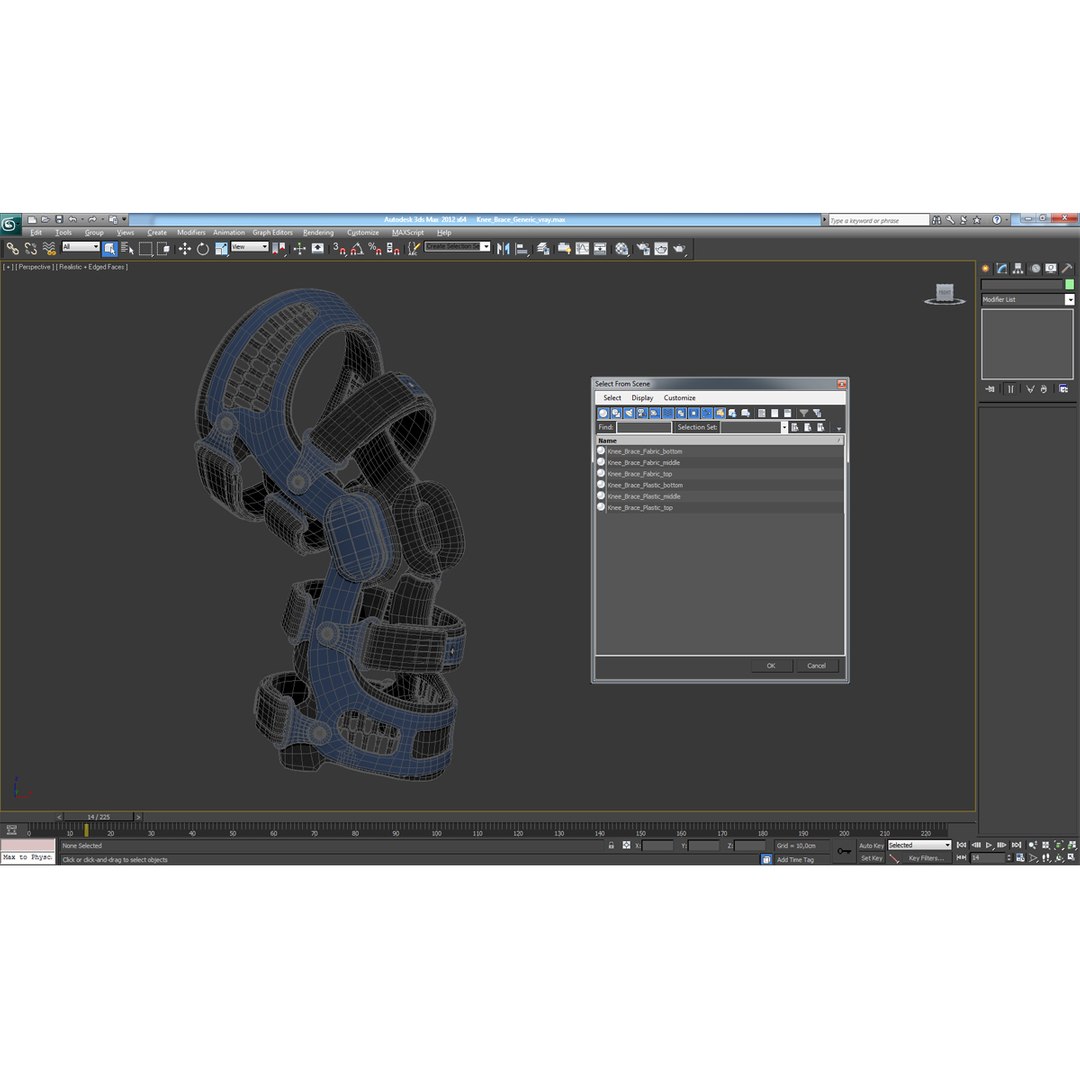Viewport: 1080px width, 1080px height.
Task: Activate the Bind to Space Warp tool
Action: click(49, 249)
